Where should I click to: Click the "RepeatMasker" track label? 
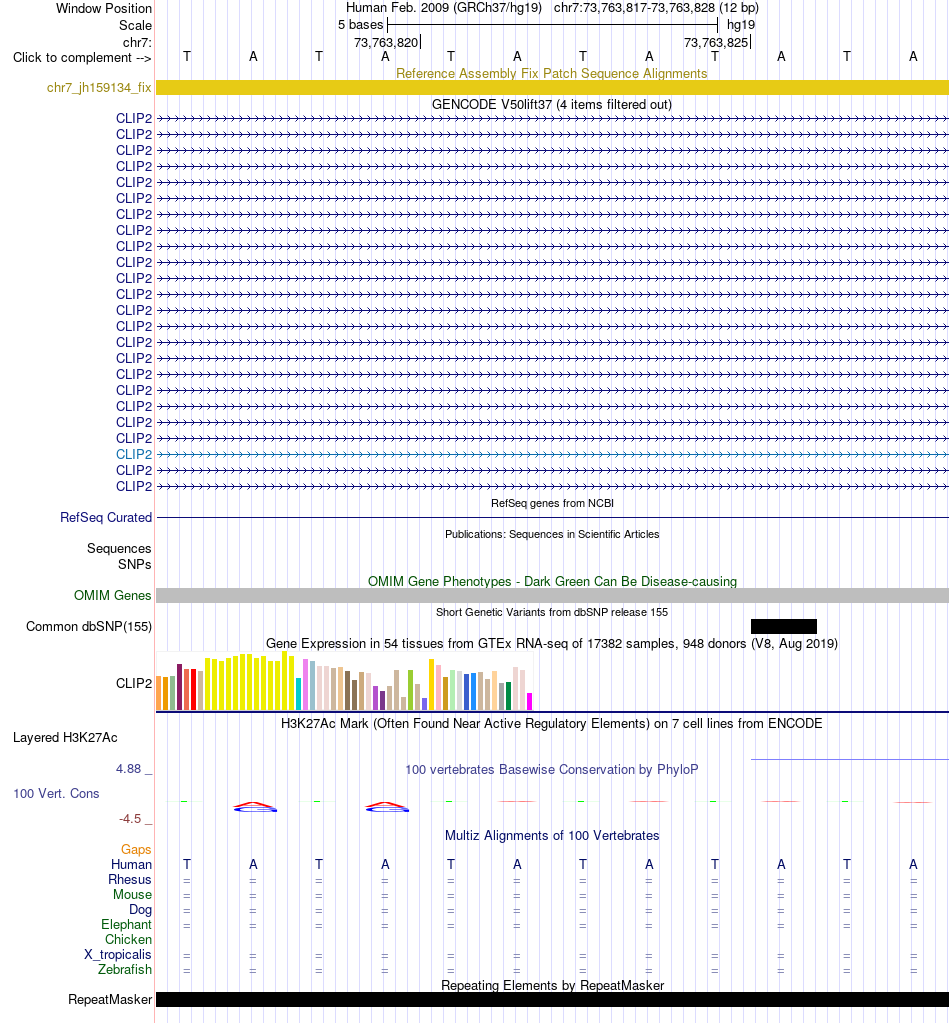click(x=110, y=1000)
